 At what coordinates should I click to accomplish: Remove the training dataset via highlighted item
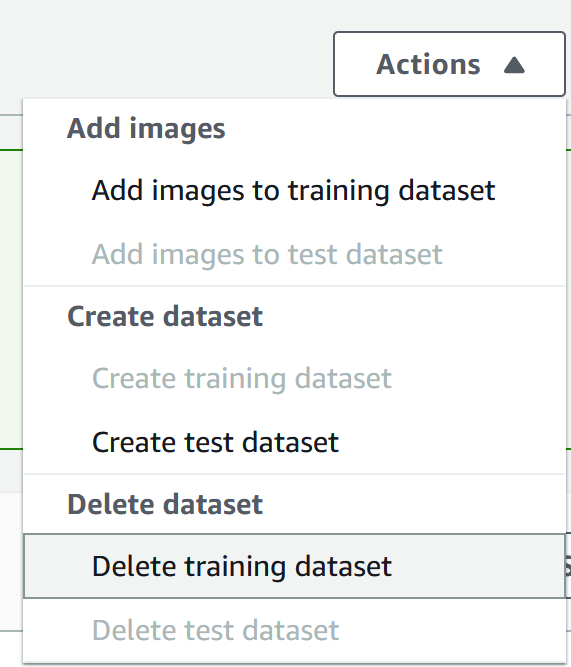pos(294,566)
